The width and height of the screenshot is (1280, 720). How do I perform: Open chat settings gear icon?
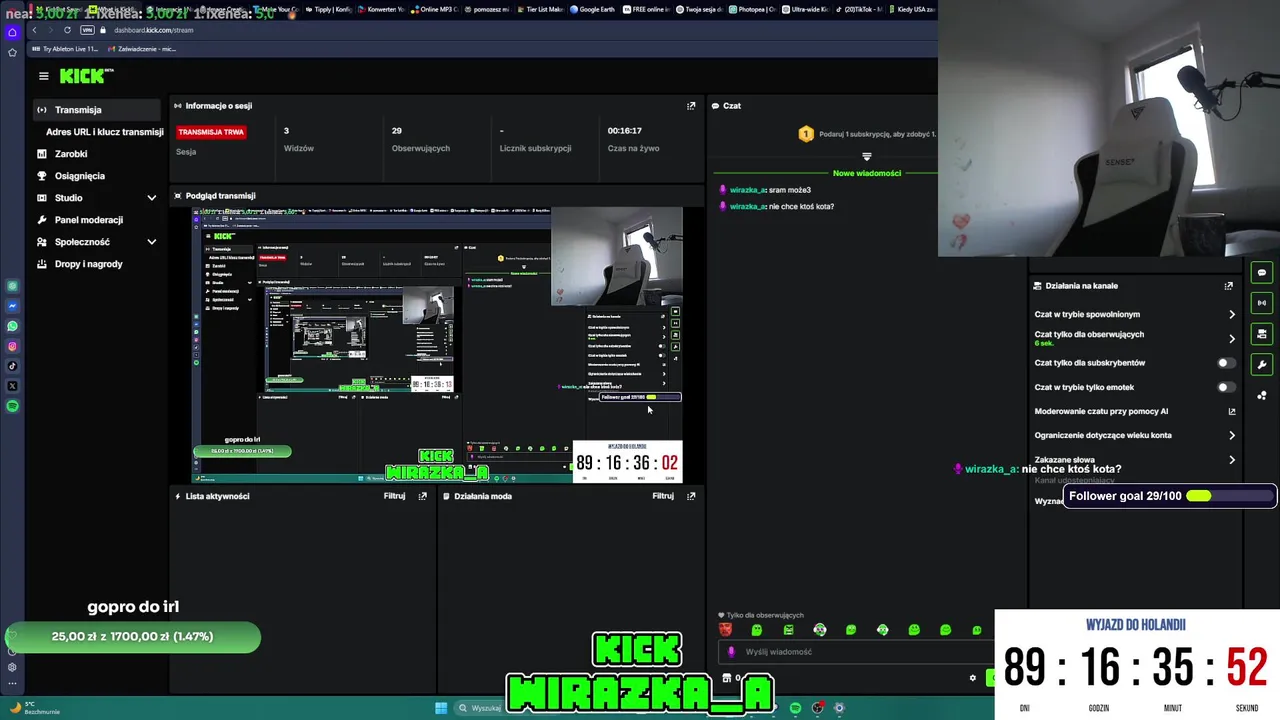(972, 678)
